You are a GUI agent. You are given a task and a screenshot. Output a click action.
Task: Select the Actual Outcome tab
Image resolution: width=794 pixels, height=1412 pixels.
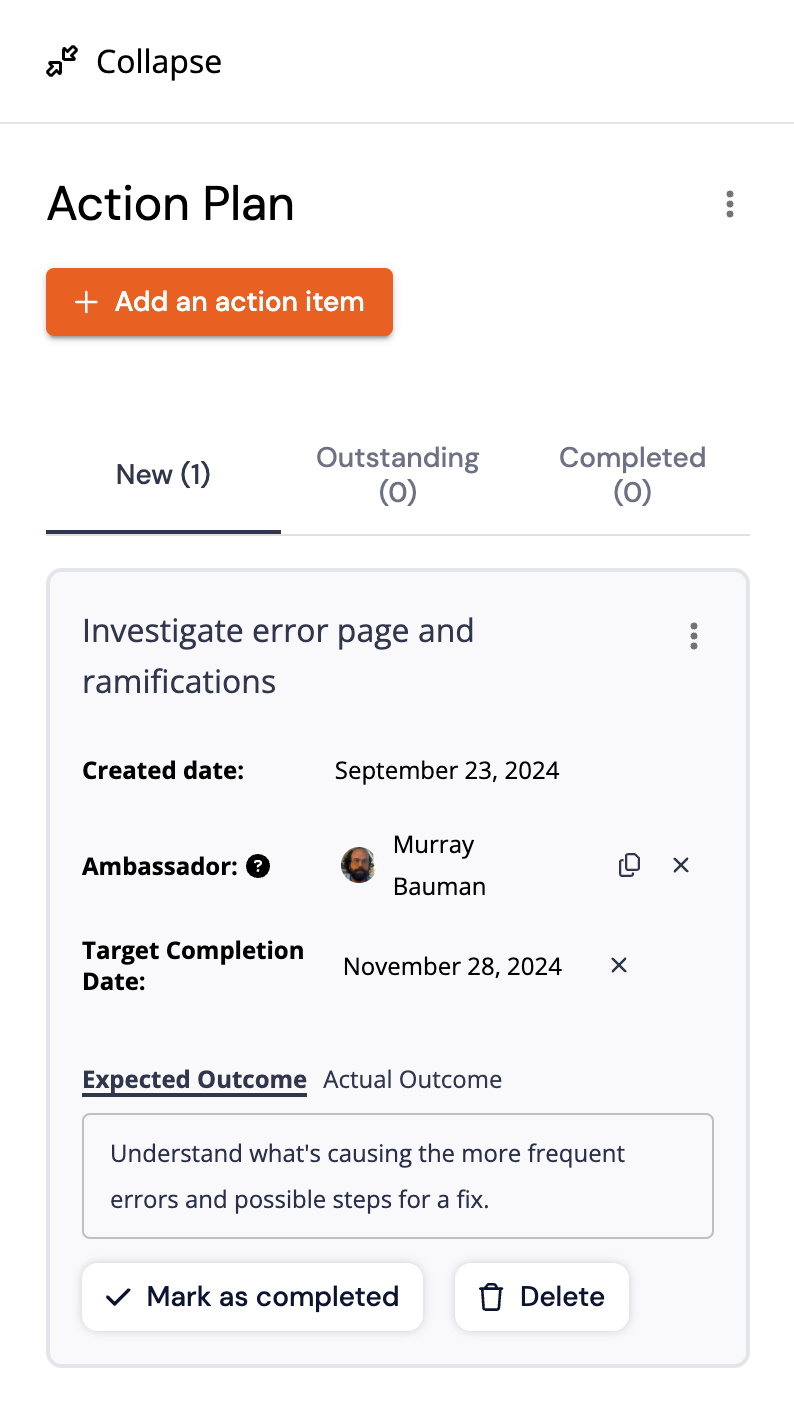coord(413,1080)
